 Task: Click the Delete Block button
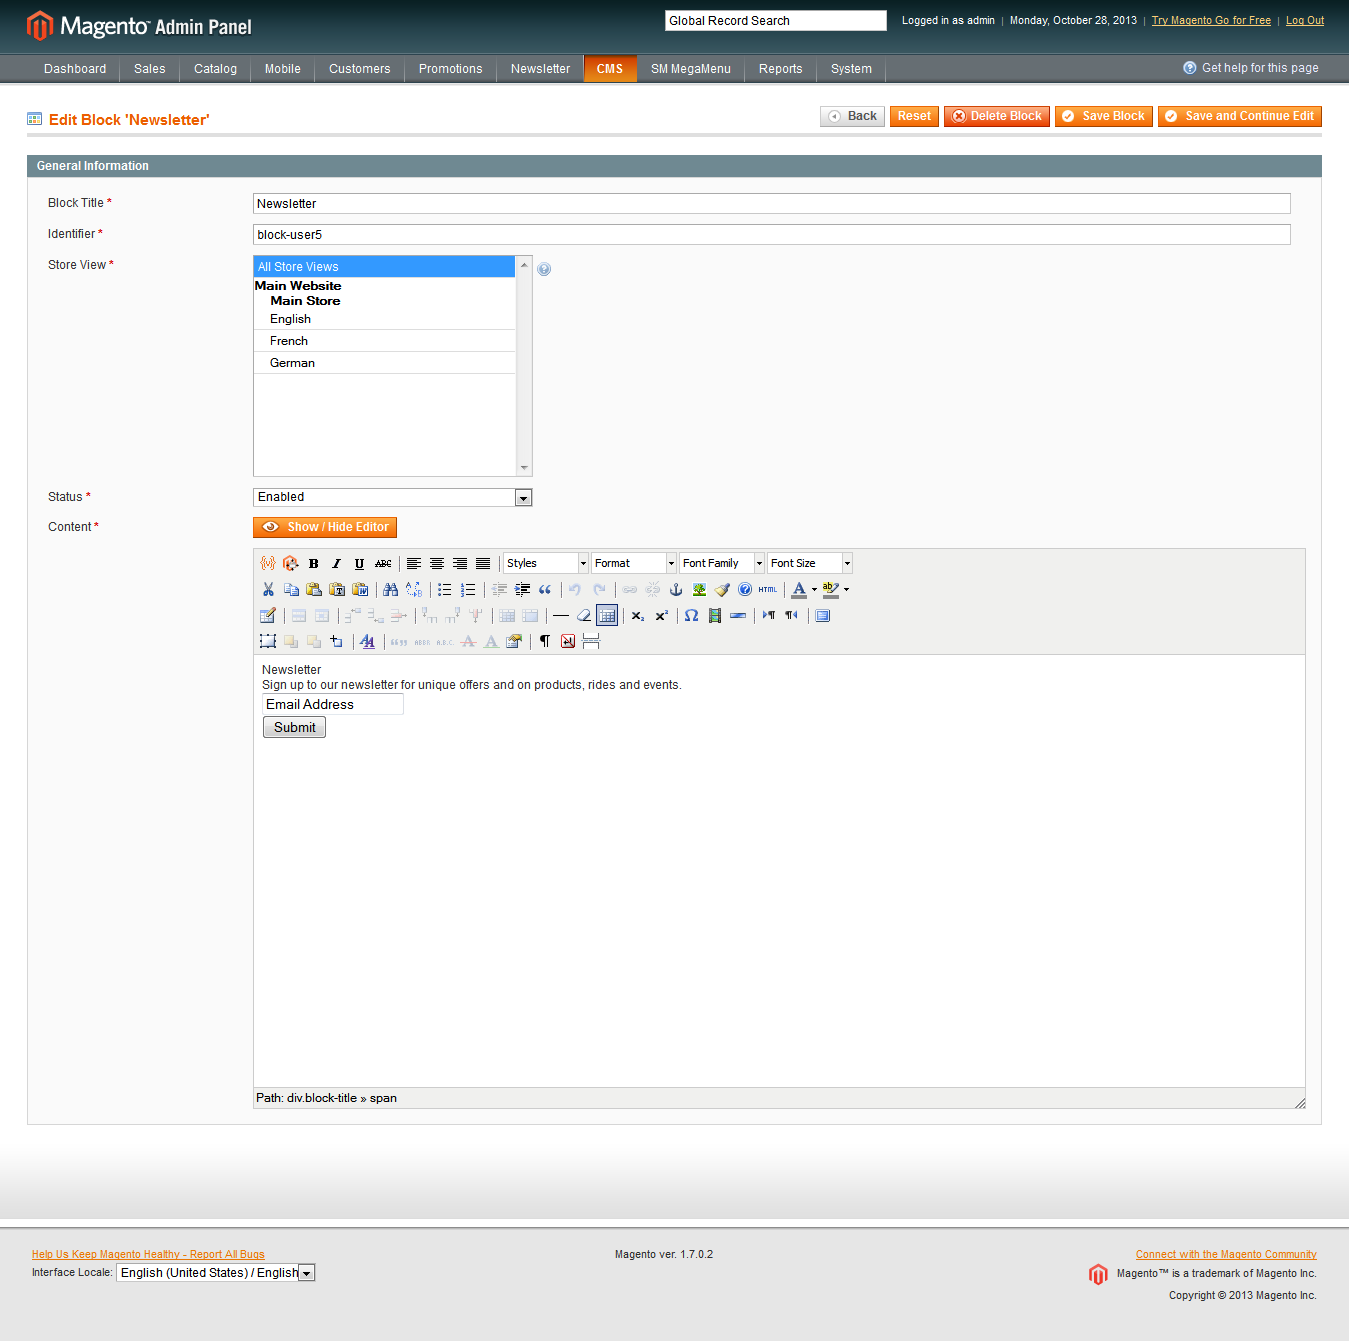pos(997,116)
